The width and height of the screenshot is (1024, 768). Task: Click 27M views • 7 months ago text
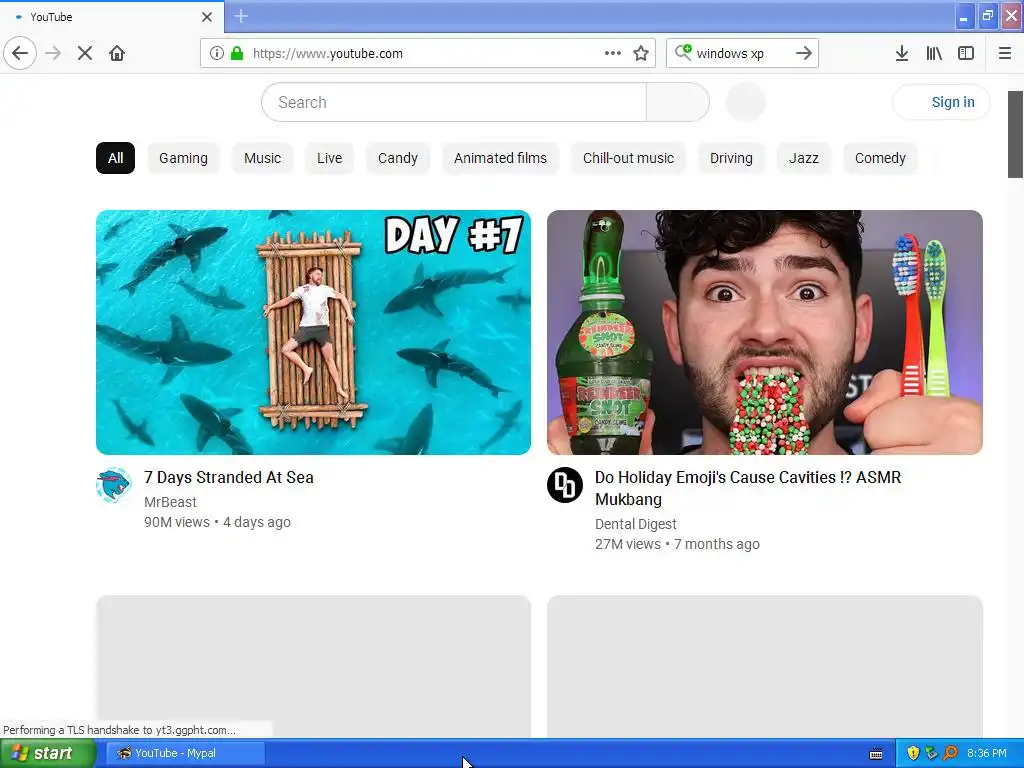pos(677,545)
